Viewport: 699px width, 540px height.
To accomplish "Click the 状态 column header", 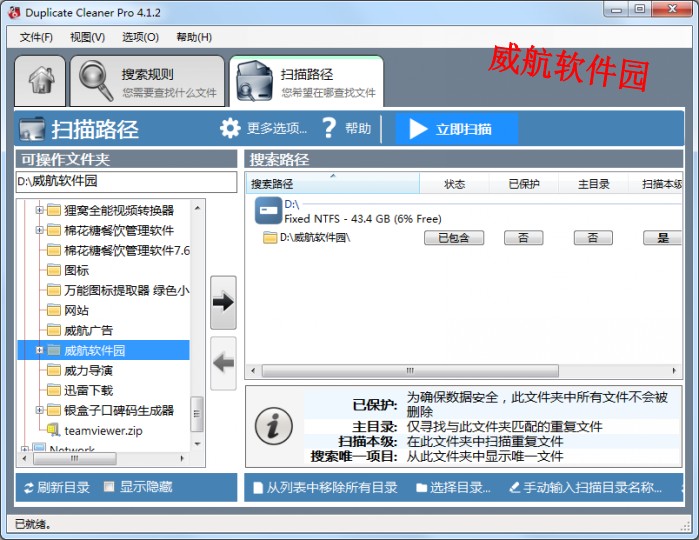I will pos(454,184).
